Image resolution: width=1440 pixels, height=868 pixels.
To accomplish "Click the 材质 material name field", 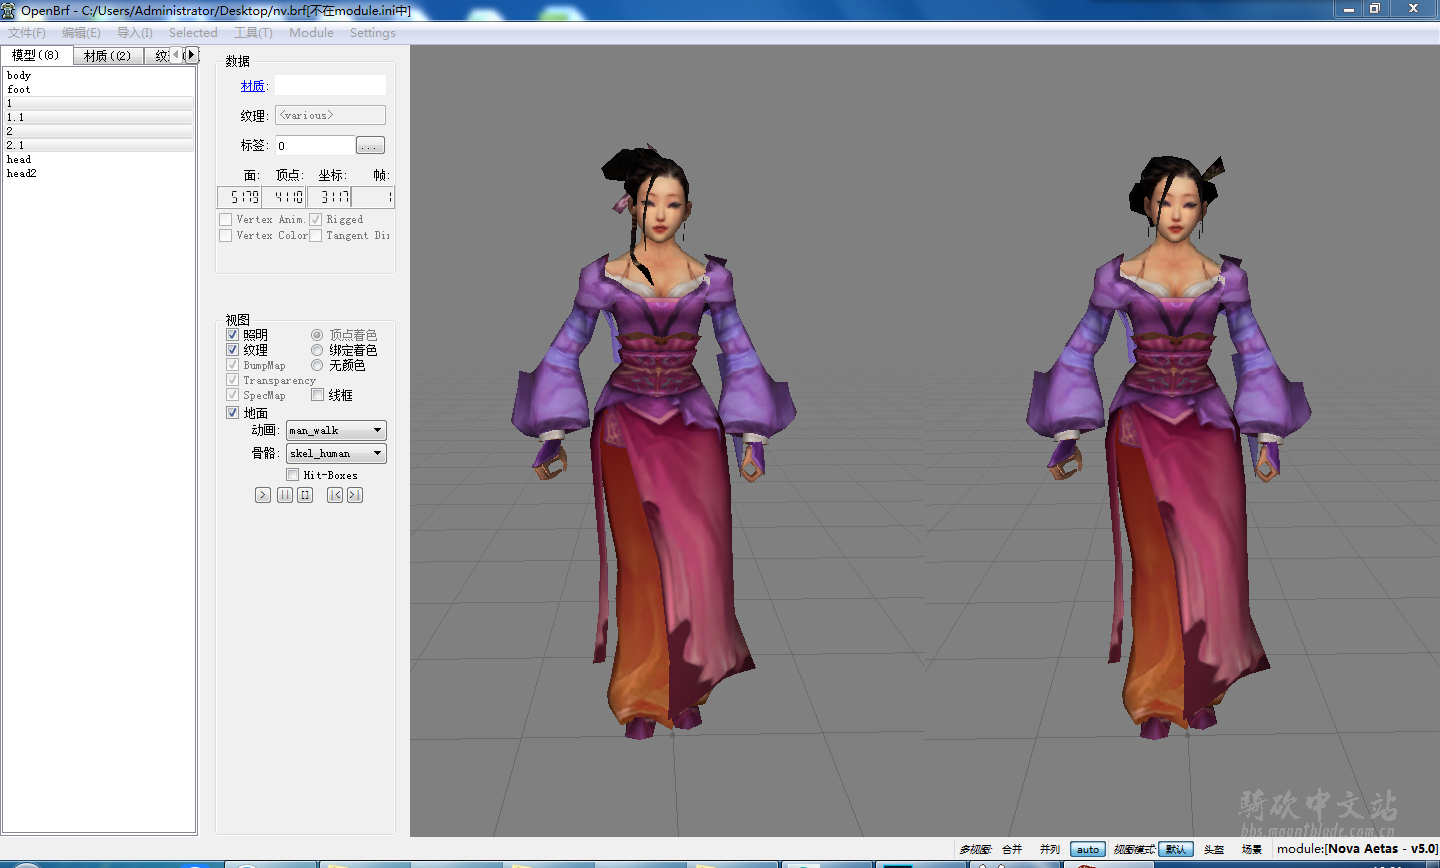I will point(330,85).
